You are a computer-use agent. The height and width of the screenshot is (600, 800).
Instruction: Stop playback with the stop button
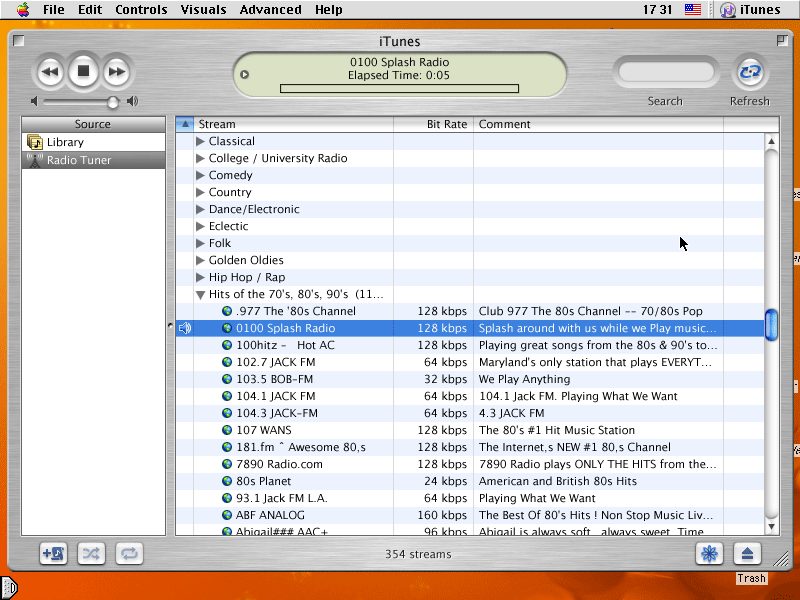83,71
